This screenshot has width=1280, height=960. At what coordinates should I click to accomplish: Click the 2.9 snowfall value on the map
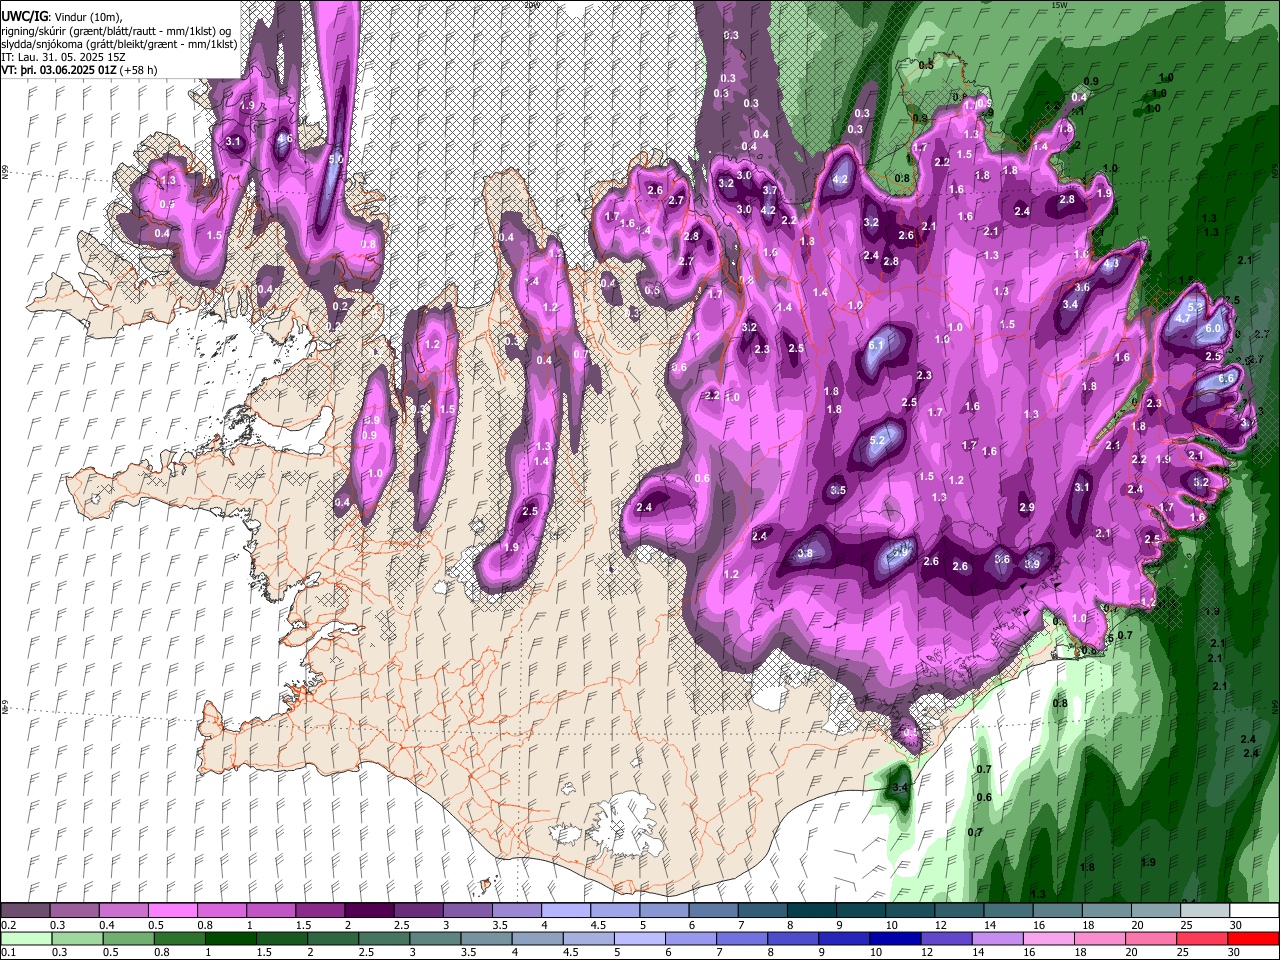coord(1026,508)
